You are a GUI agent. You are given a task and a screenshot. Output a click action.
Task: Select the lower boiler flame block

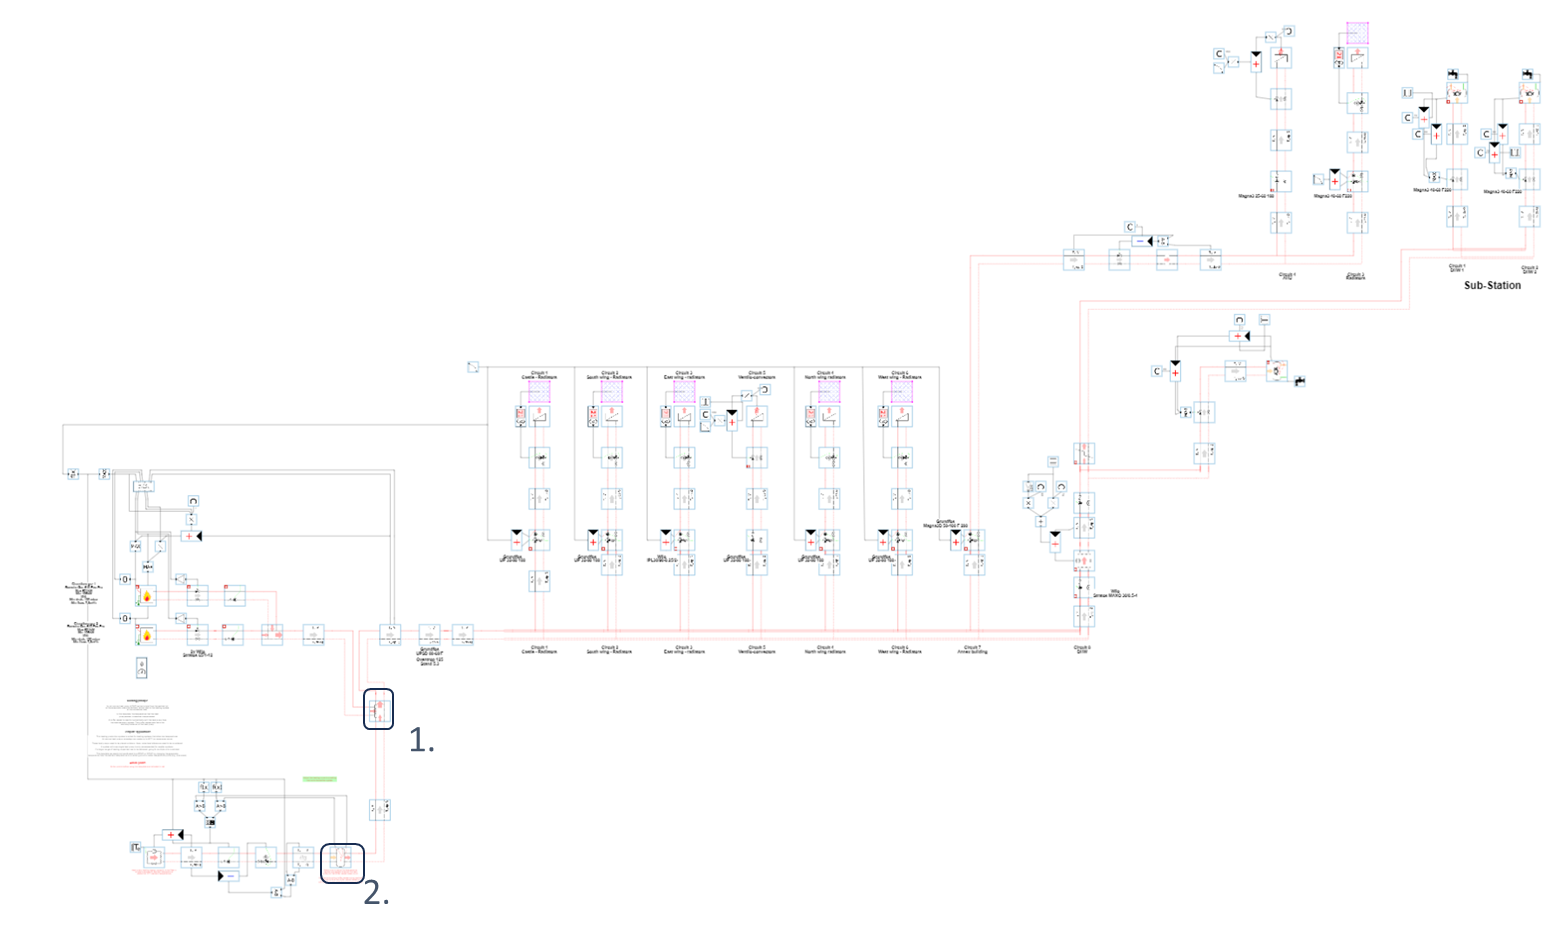(147, 635)
